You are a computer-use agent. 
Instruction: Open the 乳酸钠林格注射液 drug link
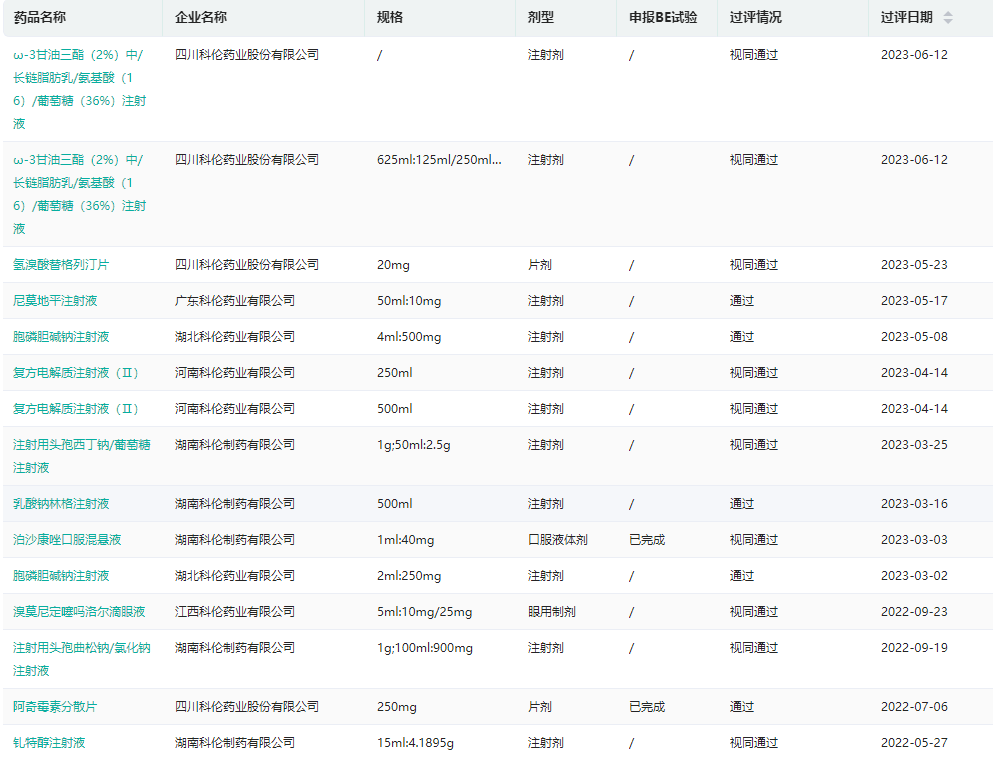[x=61, y=504]
